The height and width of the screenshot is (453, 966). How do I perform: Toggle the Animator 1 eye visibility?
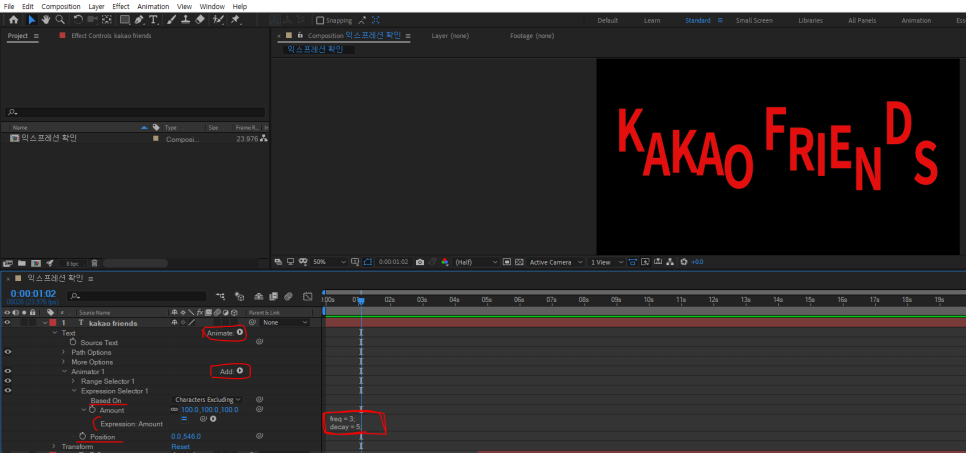(7, 372)
